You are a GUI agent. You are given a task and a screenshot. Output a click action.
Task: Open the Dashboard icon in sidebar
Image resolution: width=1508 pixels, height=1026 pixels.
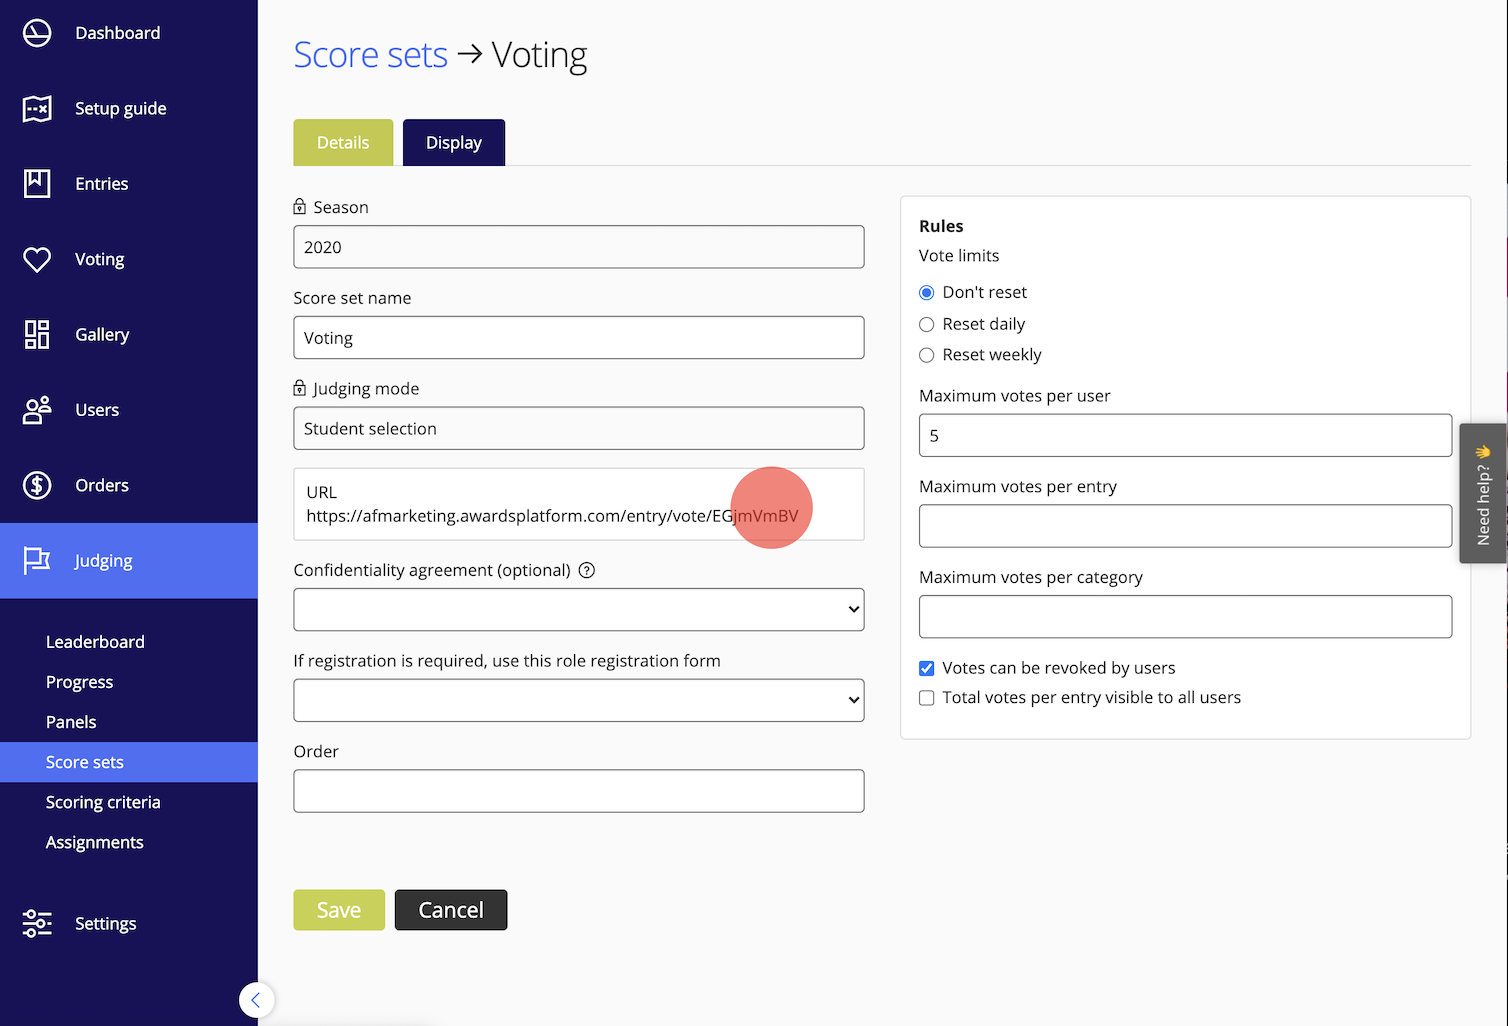coord(36,32)
